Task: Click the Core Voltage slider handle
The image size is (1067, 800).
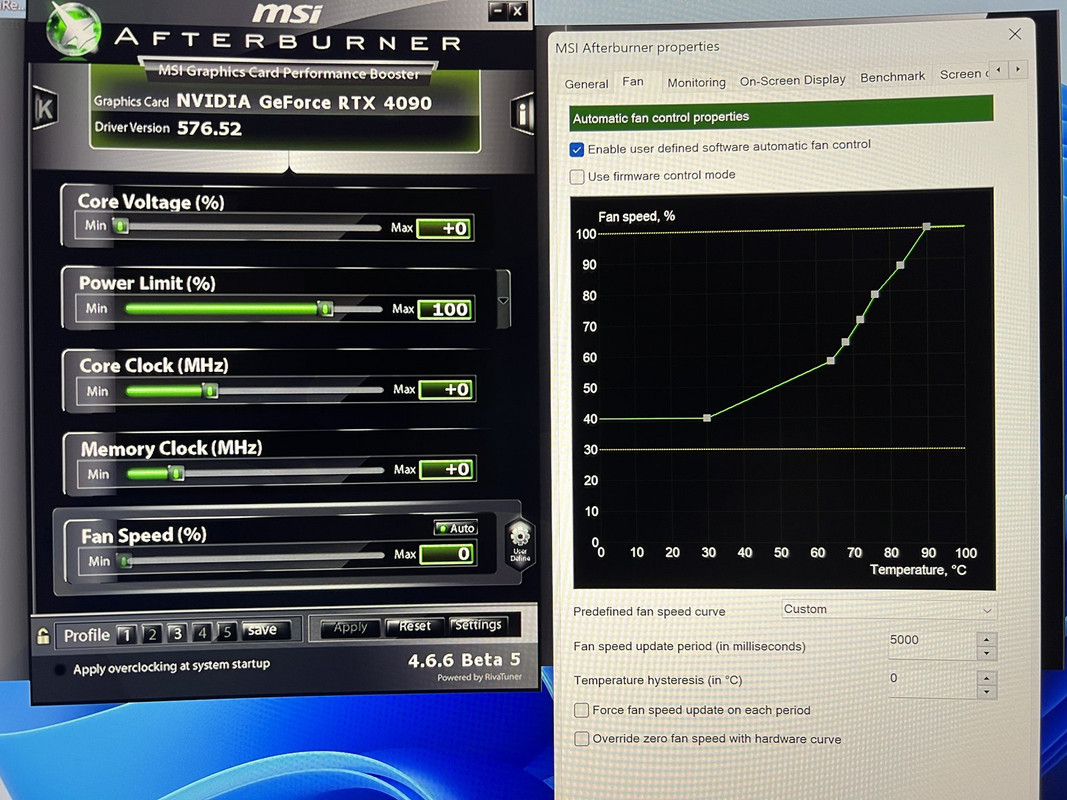Action: click(x=121, y=226)
